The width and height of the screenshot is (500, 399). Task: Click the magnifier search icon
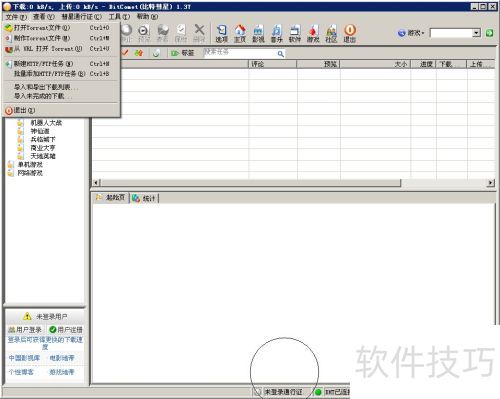coord(281,54)
